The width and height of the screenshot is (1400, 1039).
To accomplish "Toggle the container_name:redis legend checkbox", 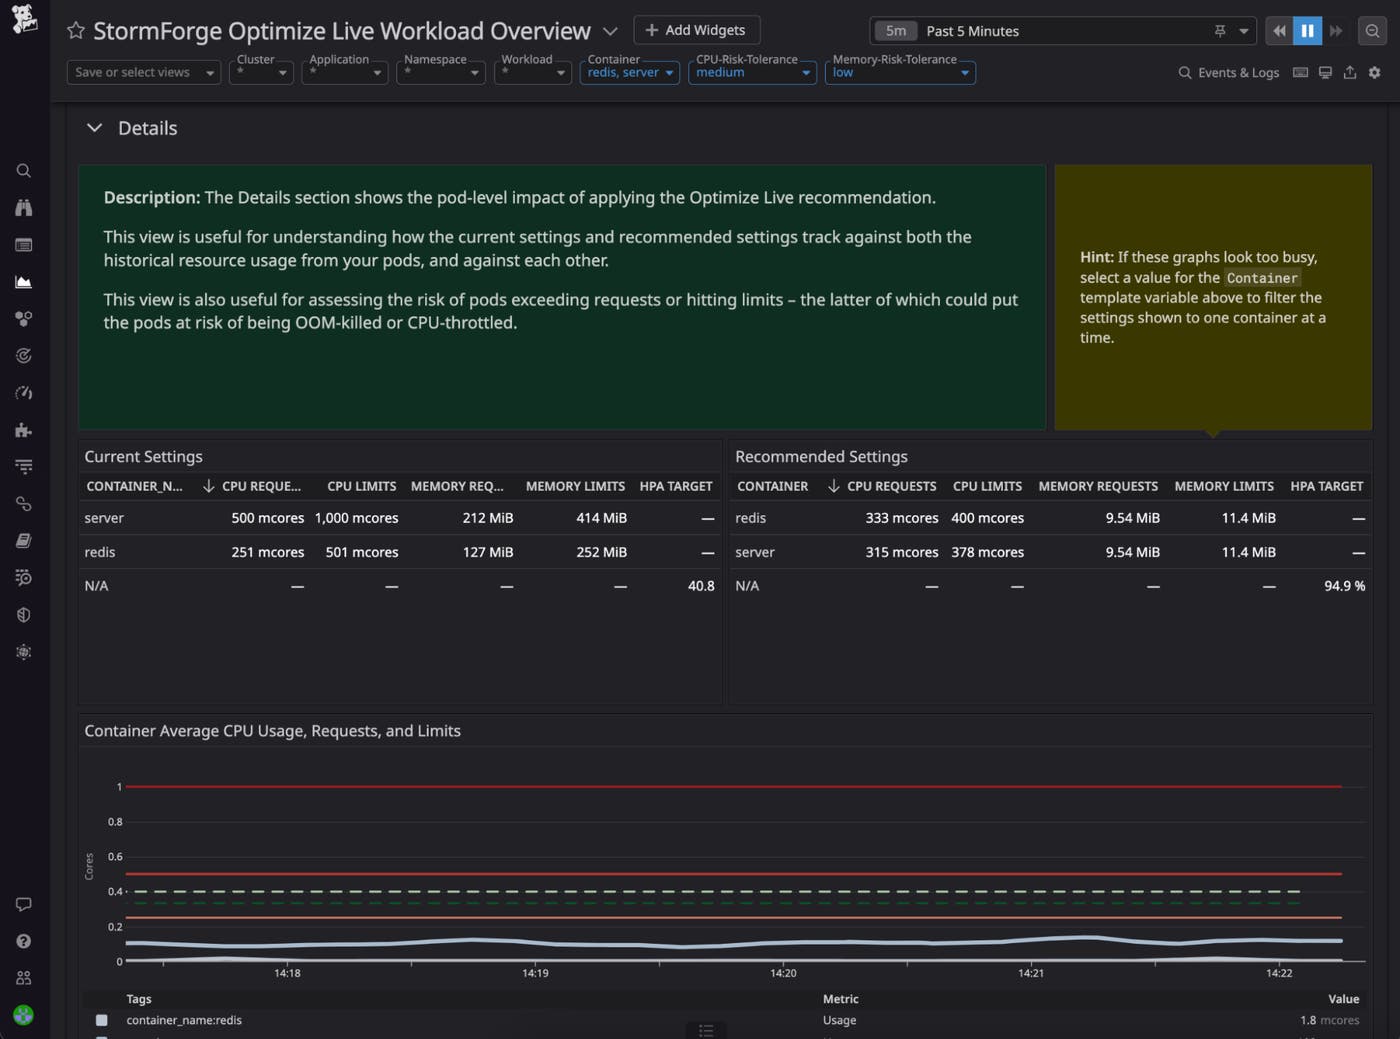I will pos(101,1020).
